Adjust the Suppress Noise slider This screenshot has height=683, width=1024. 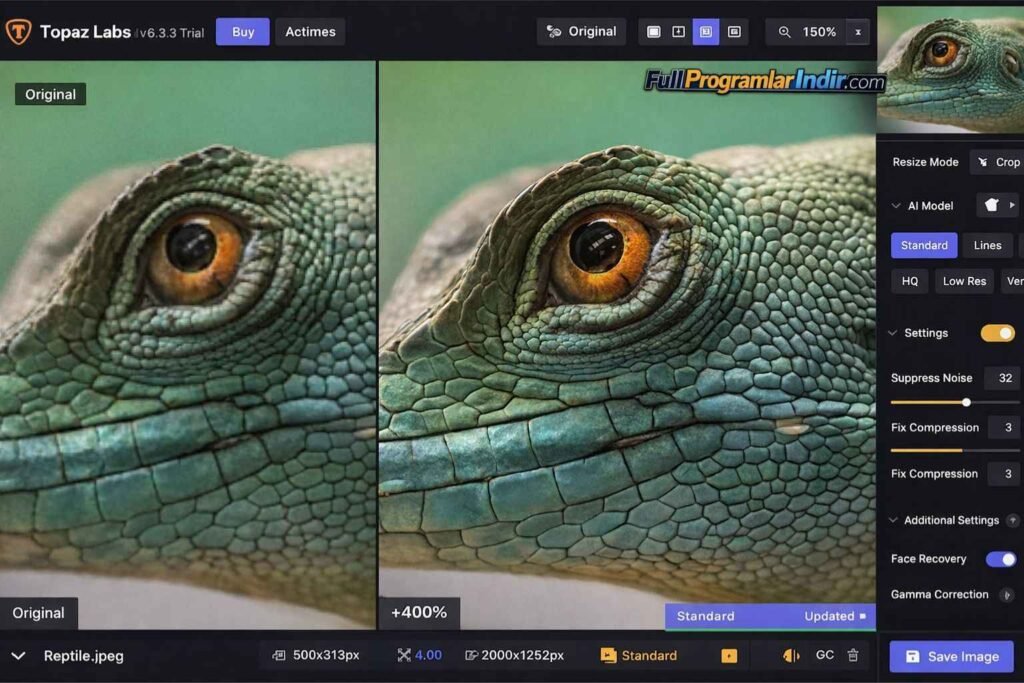(x=966, y=403)
